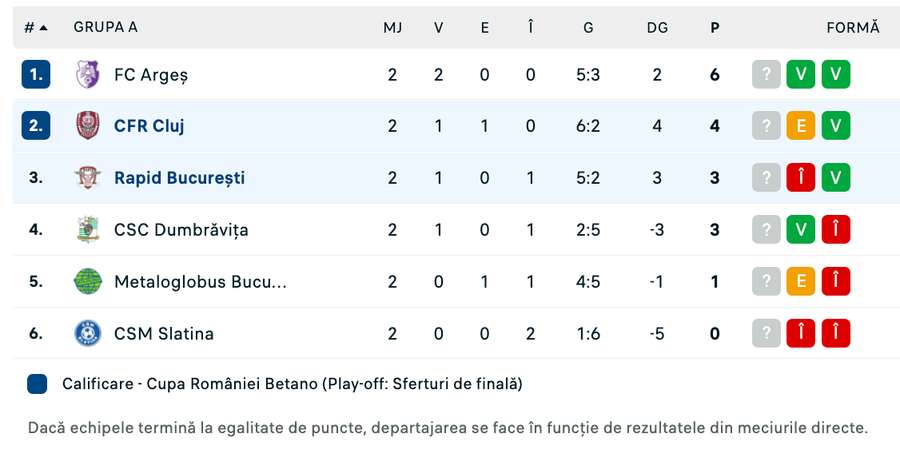Sort table by the # rank column
The image size is (900, 449).
pos(36,27)
